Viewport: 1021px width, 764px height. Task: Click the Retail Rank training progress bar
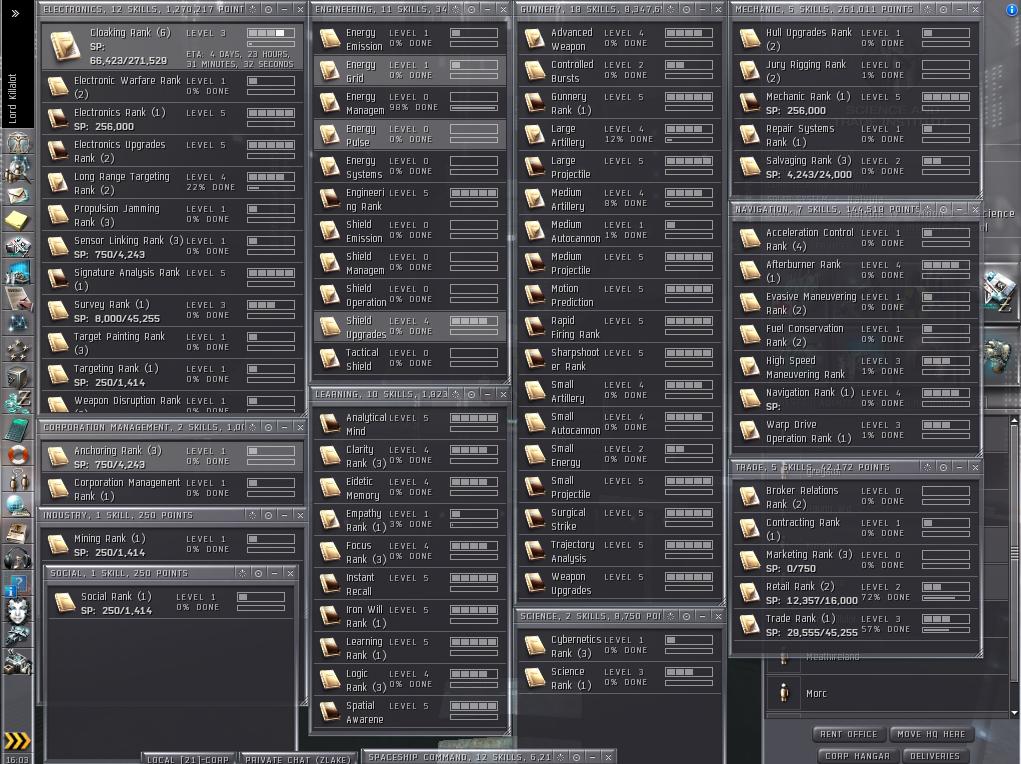[945, 598]
